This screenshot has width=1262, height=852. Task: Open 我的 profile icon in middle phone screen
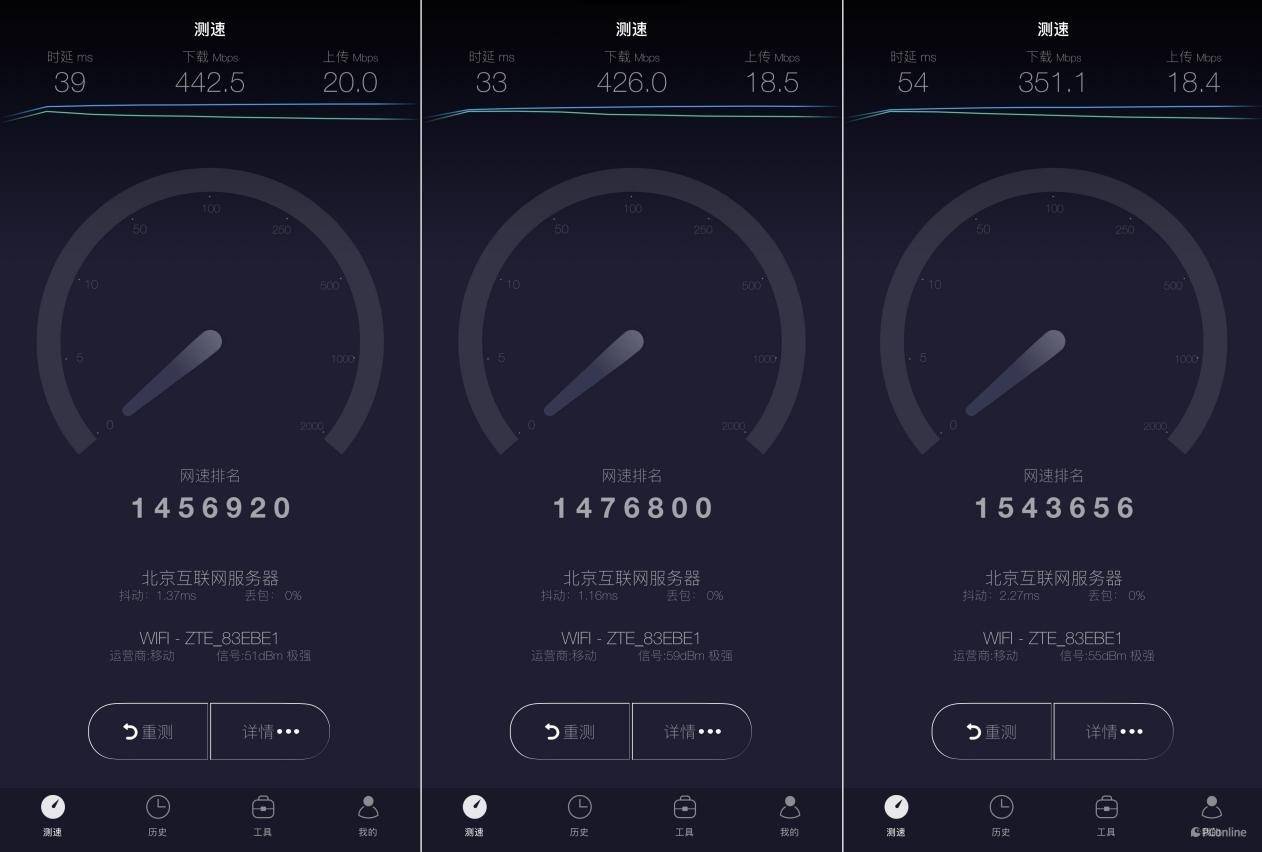(x=790, y=806)
